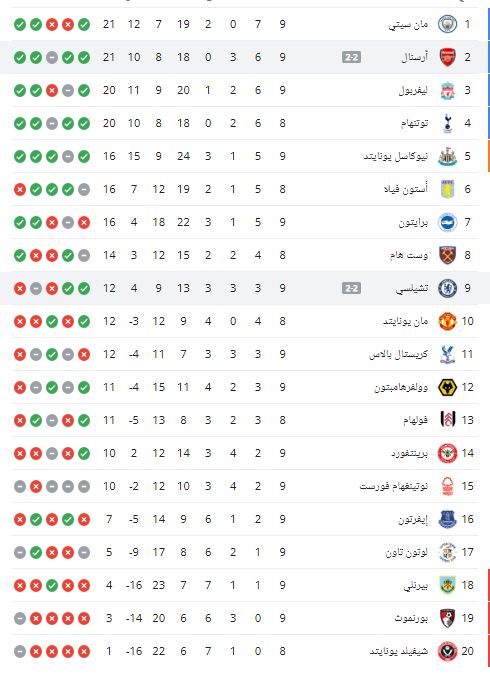The image size is (490, 682).
Task: Open the Aston Villa team name link
Action: pos(406,189)
